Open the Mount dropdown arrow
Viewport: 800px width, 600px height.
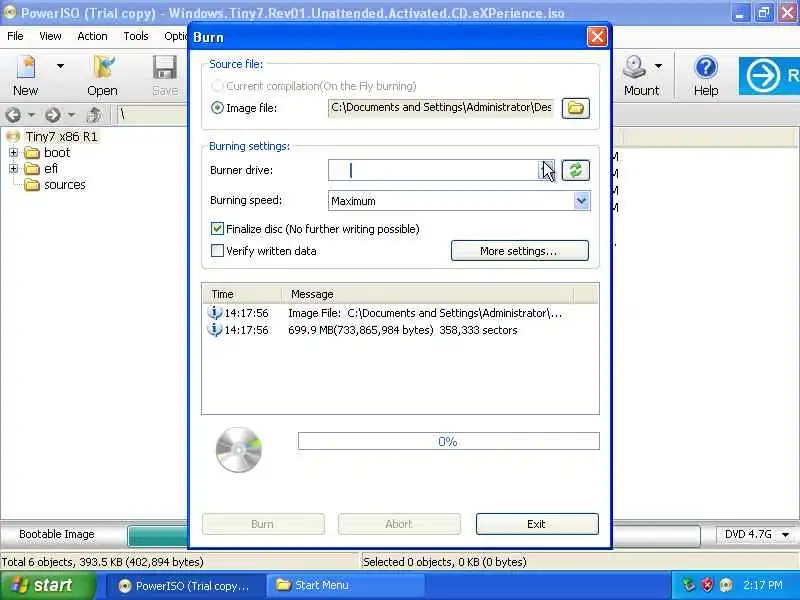pos(658,66)
